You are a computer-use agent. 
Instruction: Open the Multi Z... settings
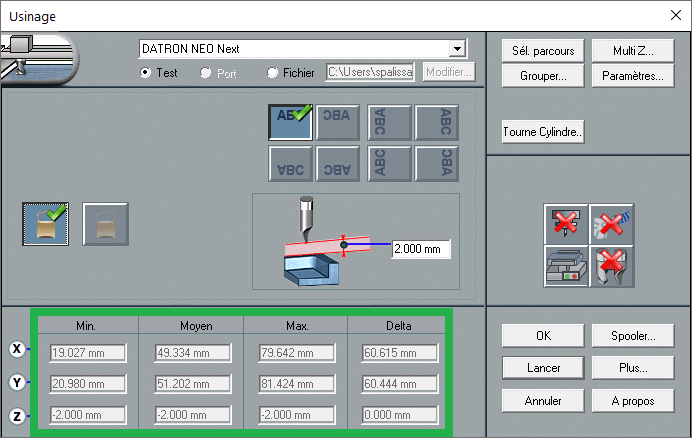(x=634, y=51)
